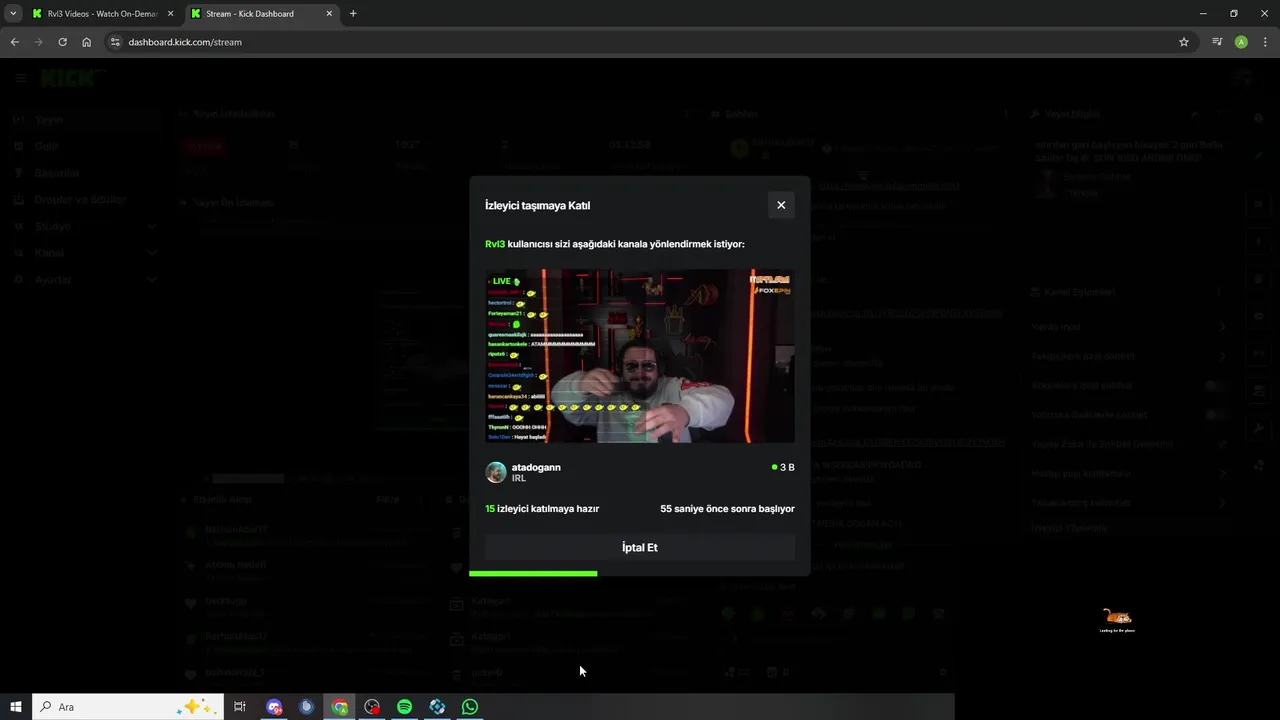This screenshot has width=1280, height=720.
Task: Open the Chrome three-dot menu
Action: 1266,42
